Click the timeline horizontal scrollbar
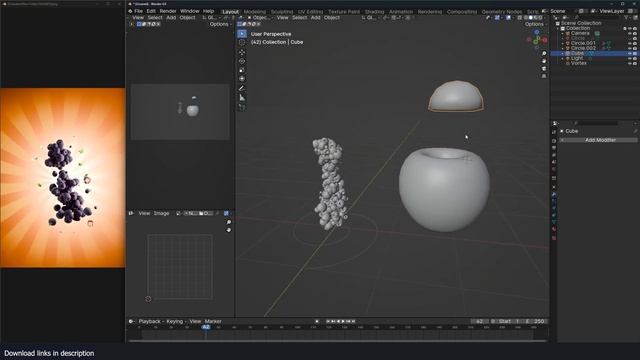This screenshot has width=640, height=360. (x=337, y=340)
